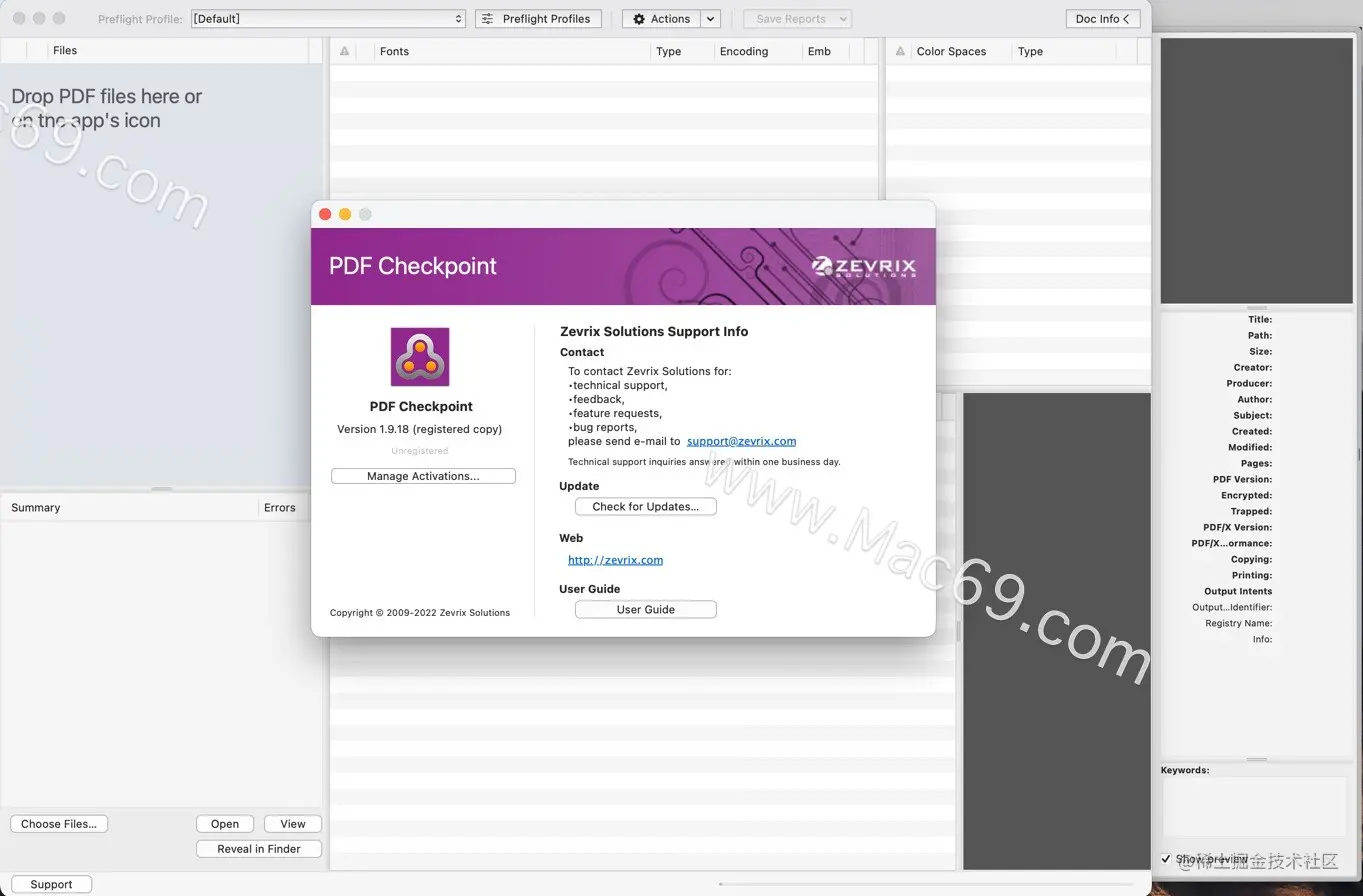1363x896 pixels.
Task: Sort fonts by Type column header
Action: tap(681, 51)
